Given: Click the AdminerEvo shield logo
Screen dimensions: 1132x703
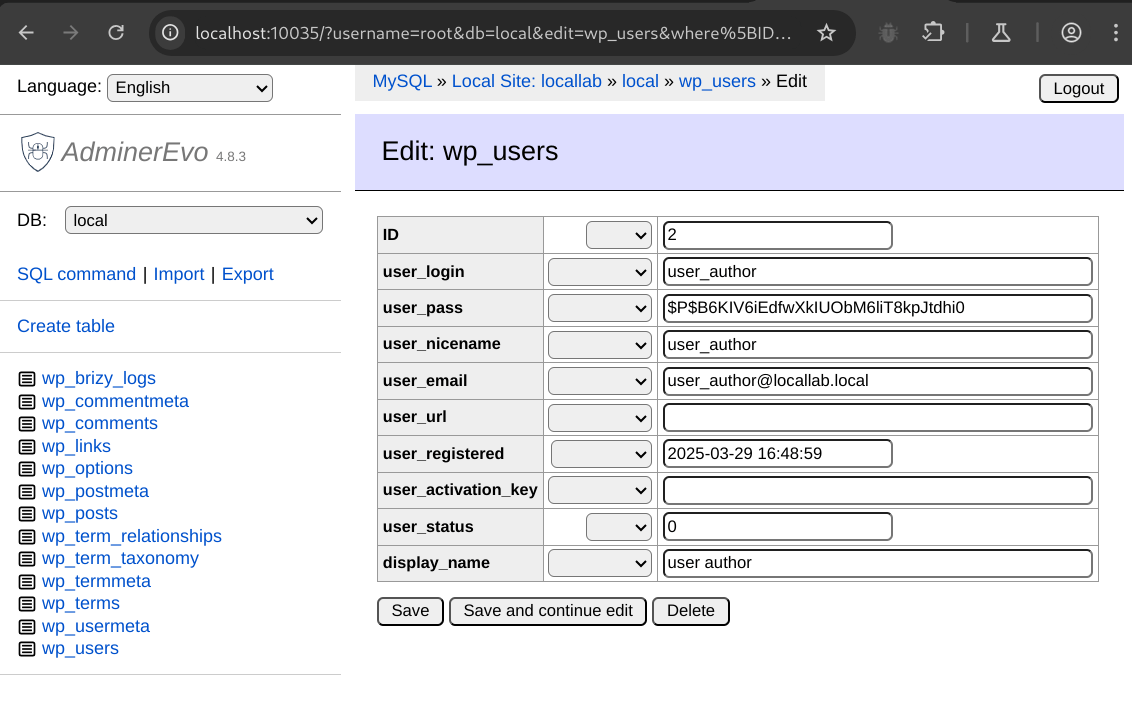Looking at the screenshot, I should (x=38, y=152).
